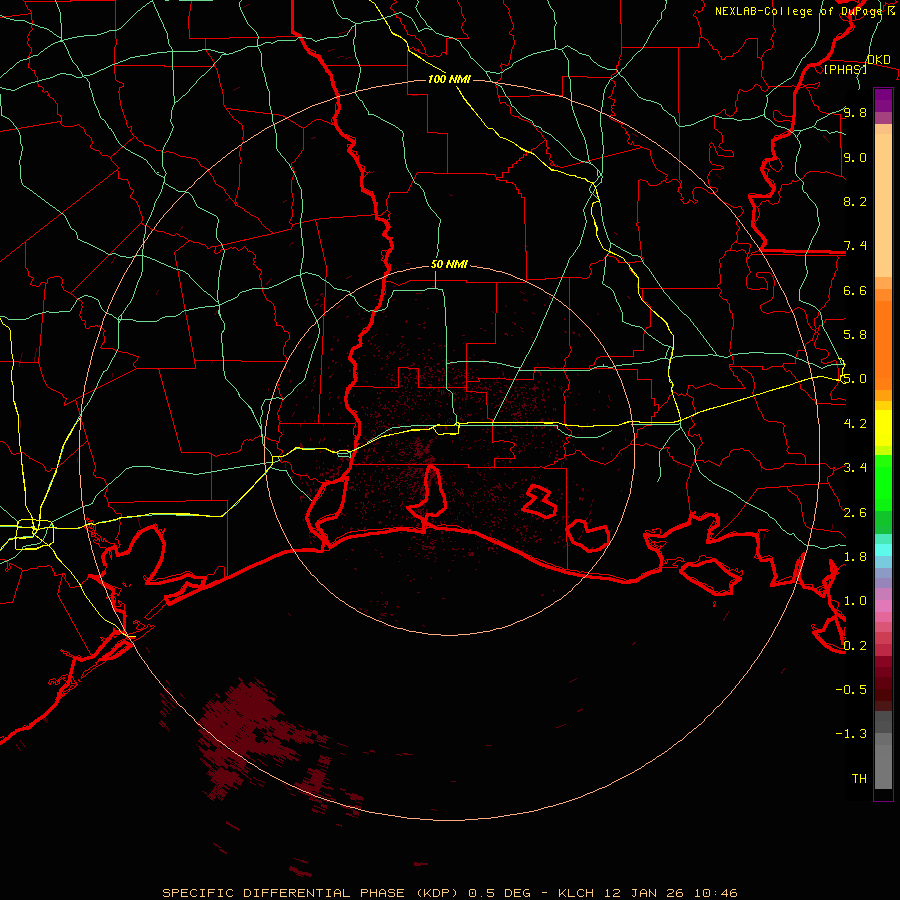The width and height of the screenshot is (900, 900).
Task: Select the 2.6 value on the color scale
Action: click(x=855, y=513)
